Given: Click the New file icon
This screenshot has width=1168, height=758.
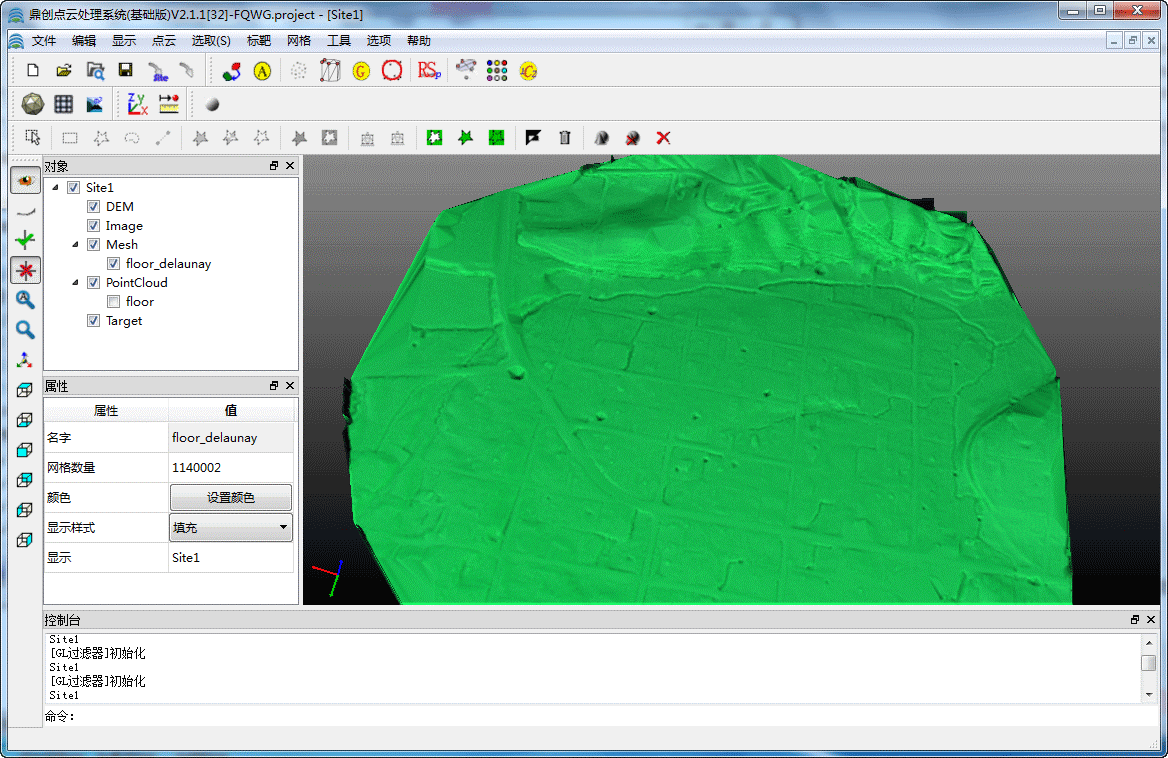Looking at the screenshot, I should click(33, 71).
